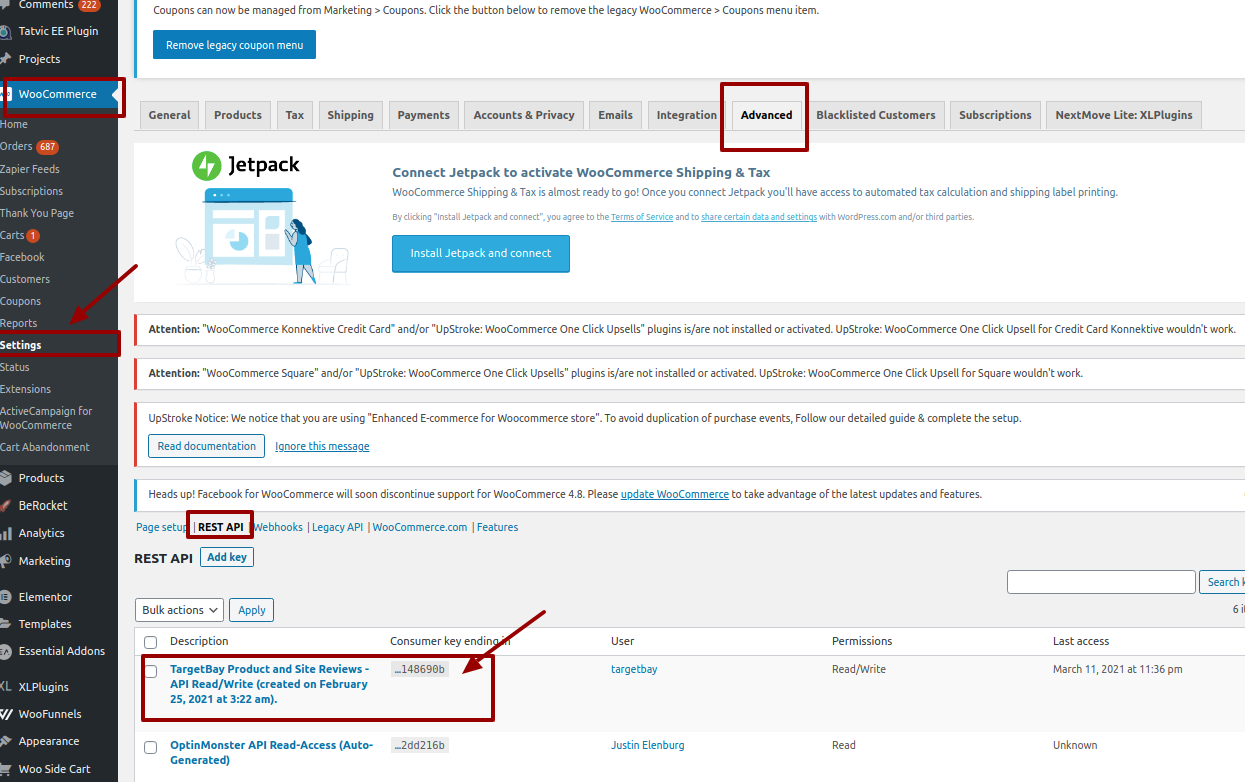This screenshot has height=782, width=1245.
Task: Open the Features sub-section link
Action: pyautogui.click(x=497, y=527)
